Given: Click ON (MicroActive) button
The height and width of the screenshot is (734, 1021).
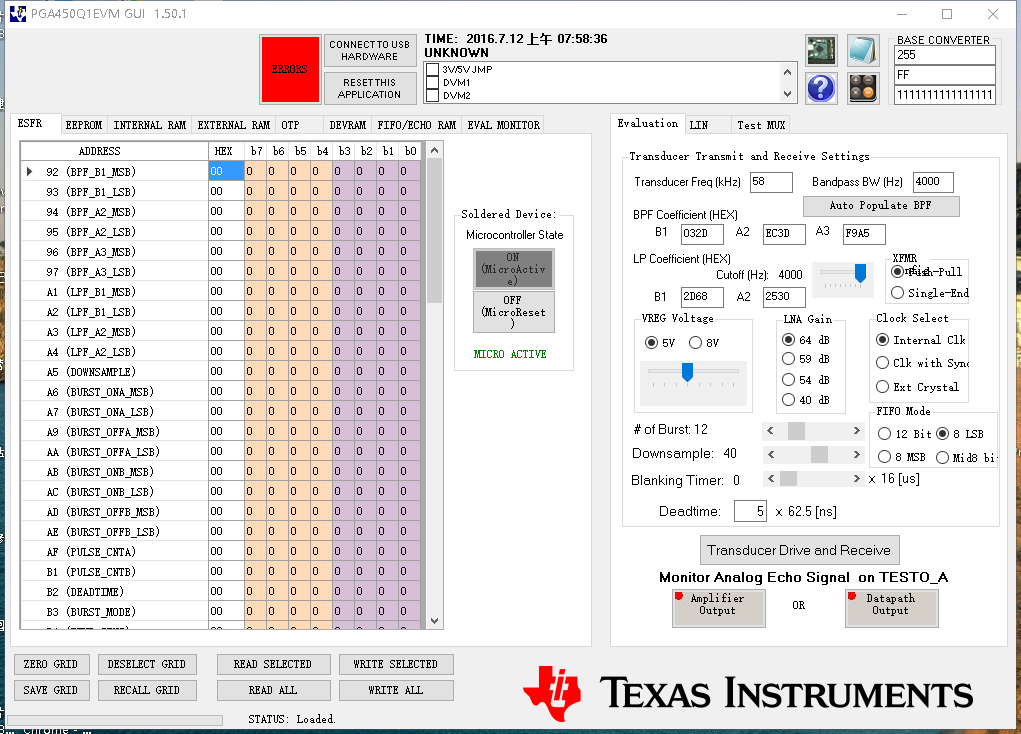Looking at the screenshot, I should click(514, 268).
